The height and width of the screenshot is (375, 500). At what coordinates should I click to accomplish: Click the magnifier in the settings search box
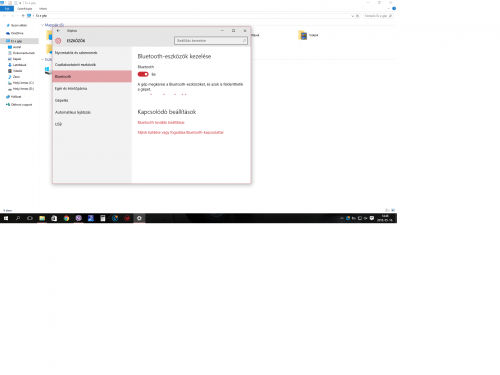(x=244, y=40)
